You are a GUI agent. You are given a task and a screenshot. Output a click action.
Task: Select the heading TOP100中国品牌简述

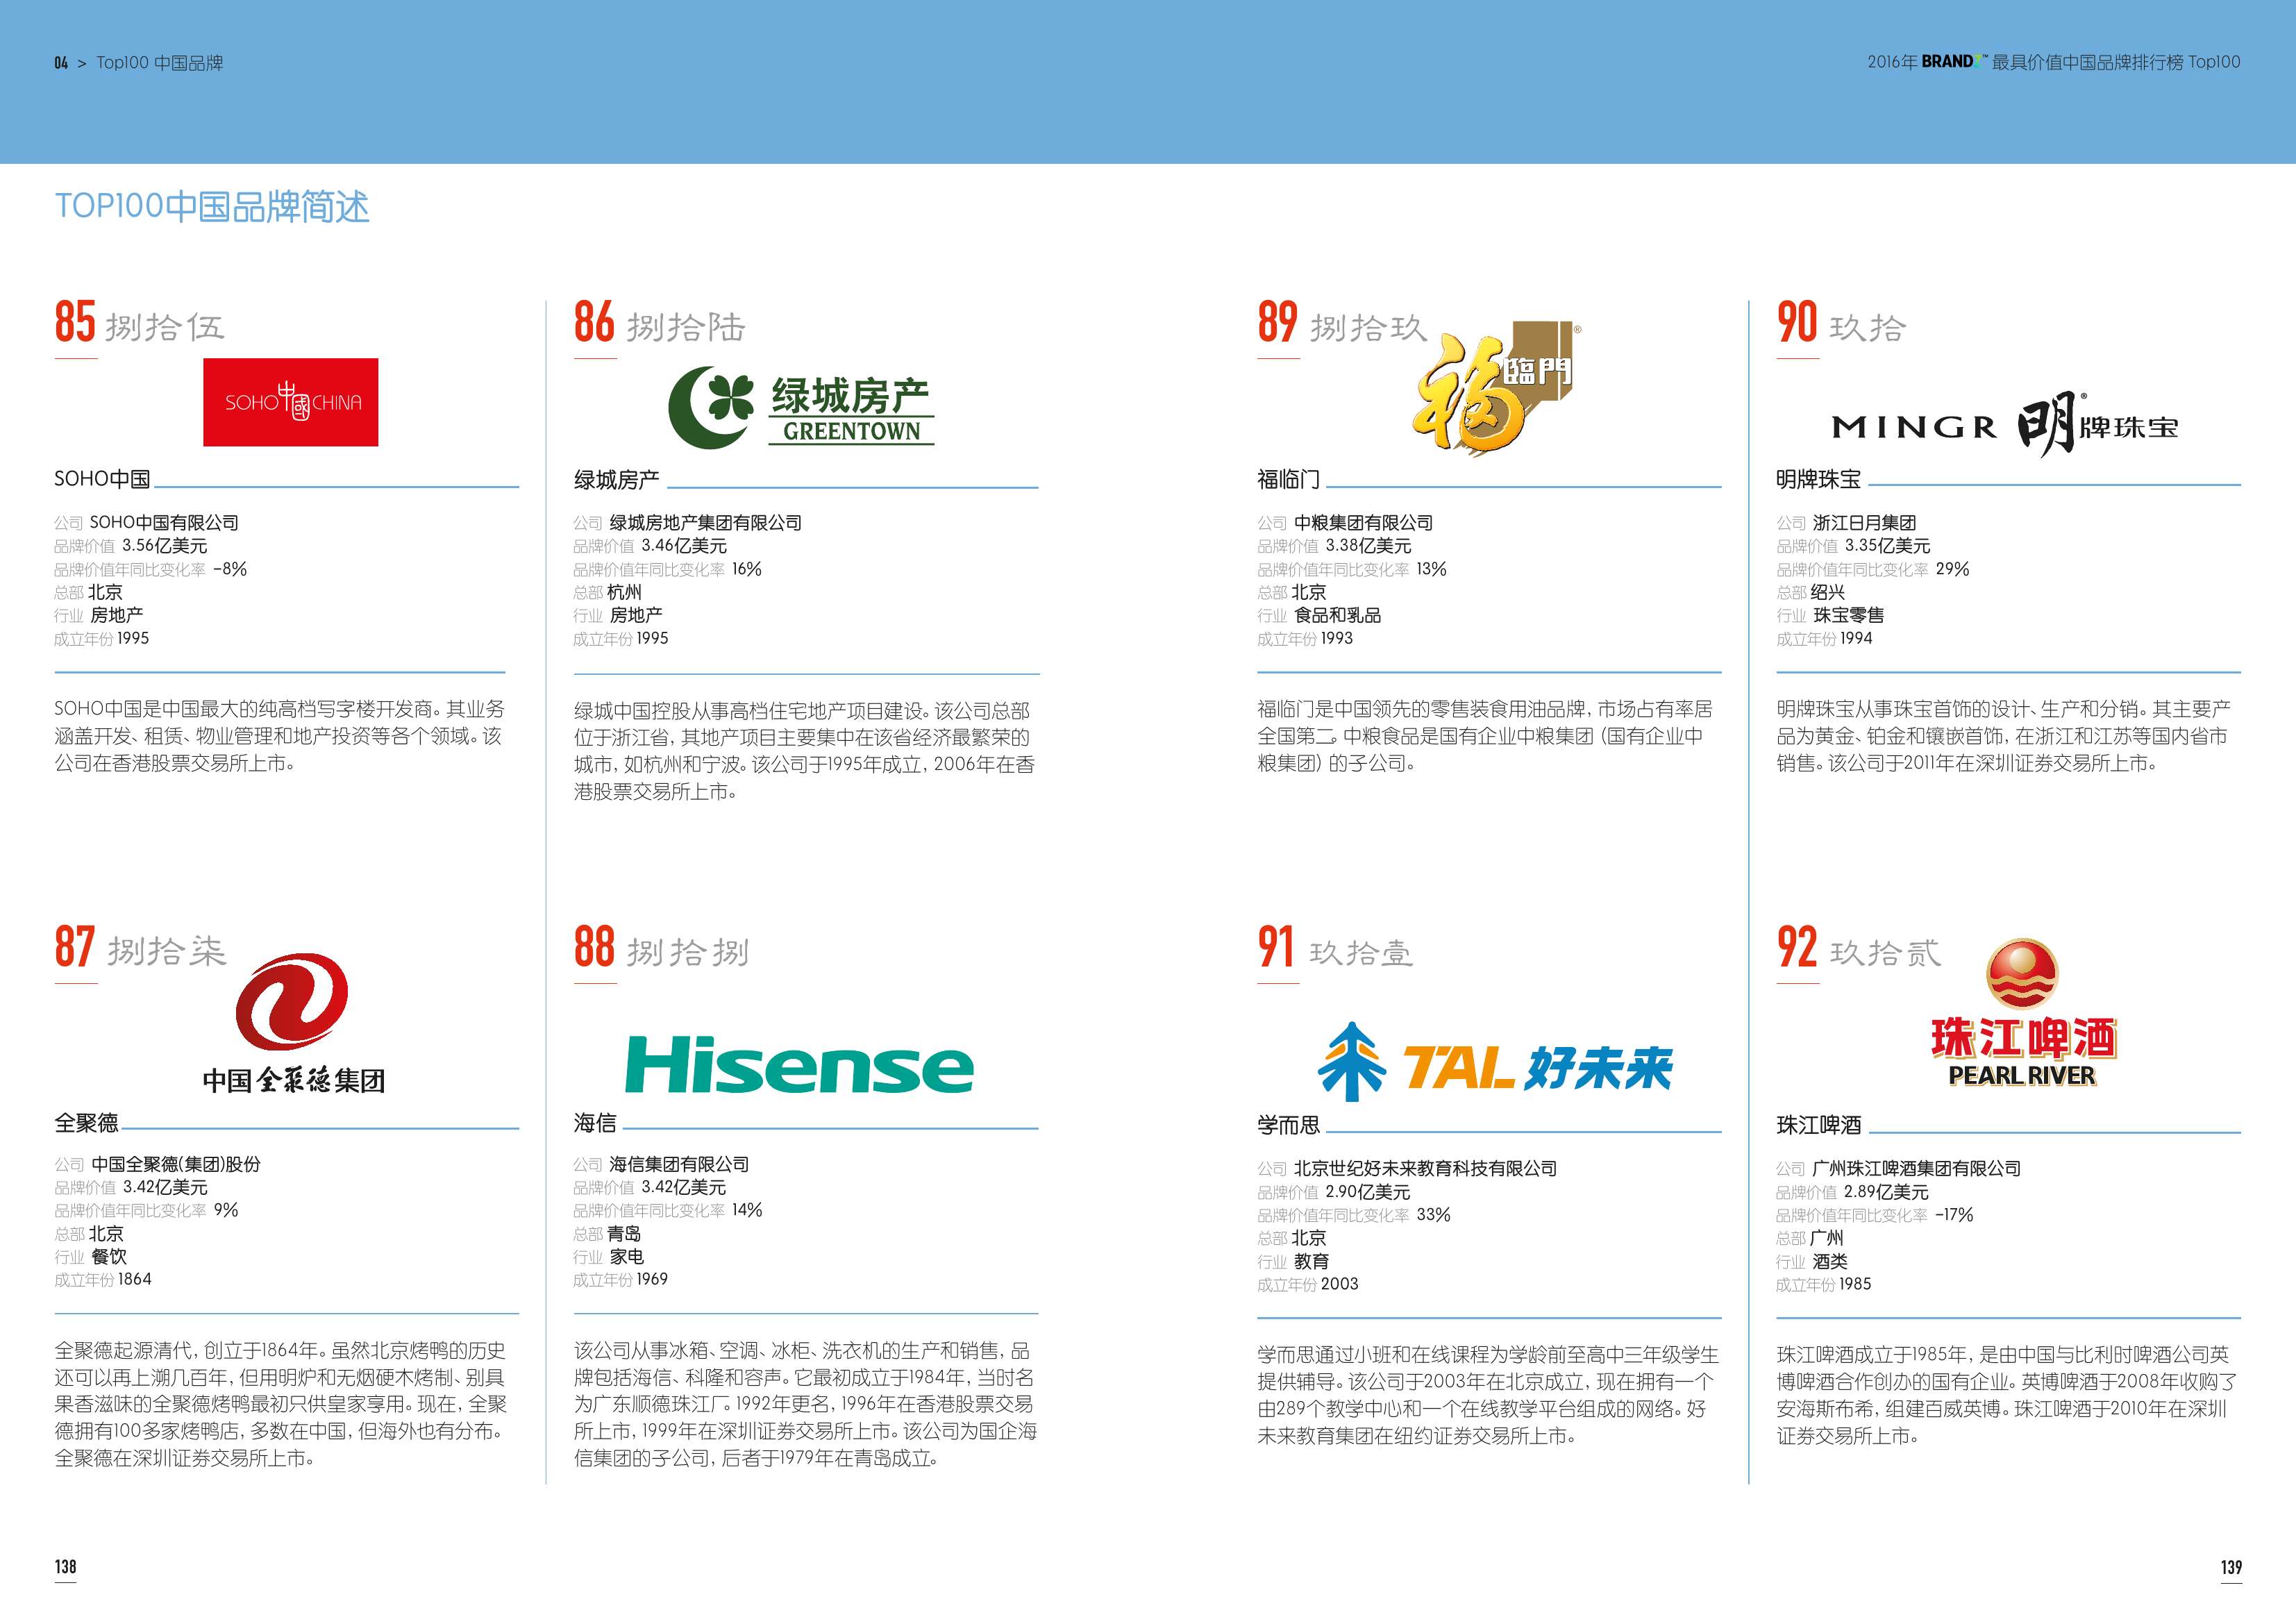(212, 207)
